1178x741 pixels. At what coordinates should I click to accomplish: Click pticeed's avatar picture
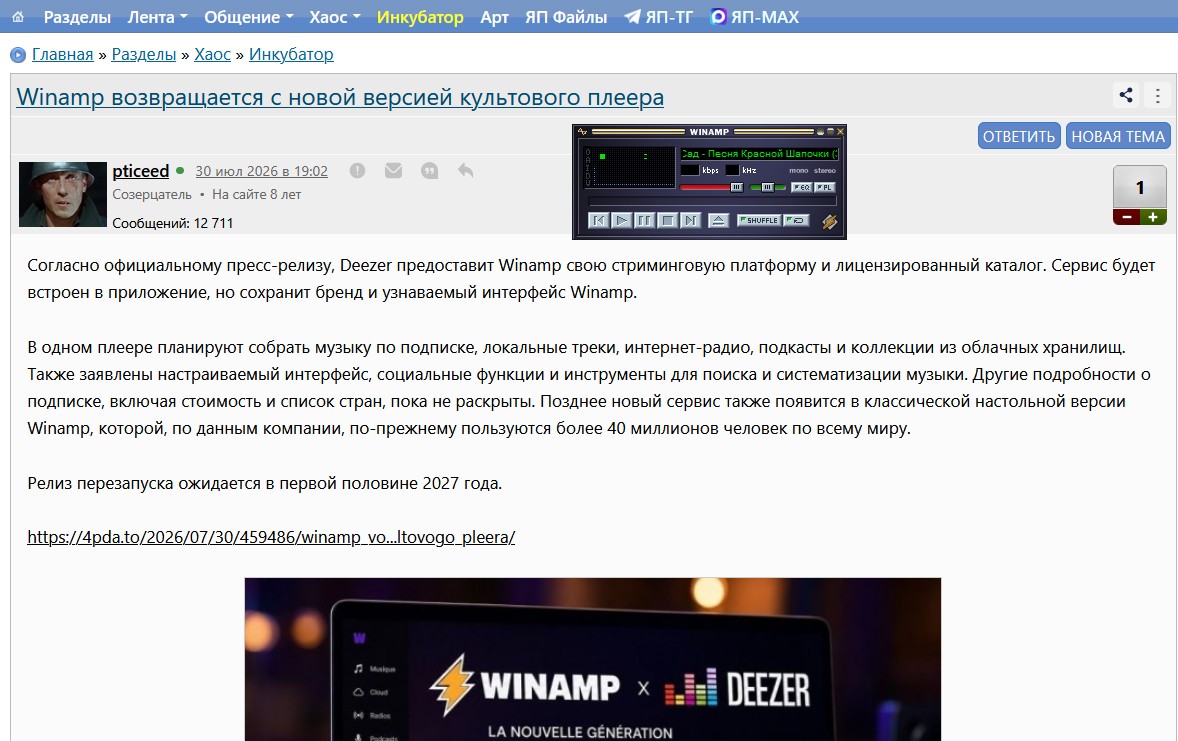click(63, 194)
